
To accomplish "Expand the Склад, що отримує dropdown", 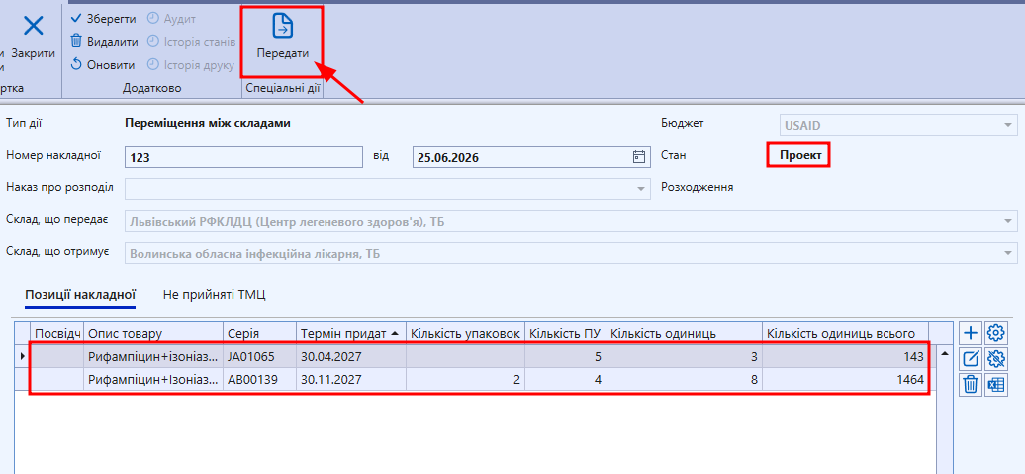I will [x=1007, y=253].
